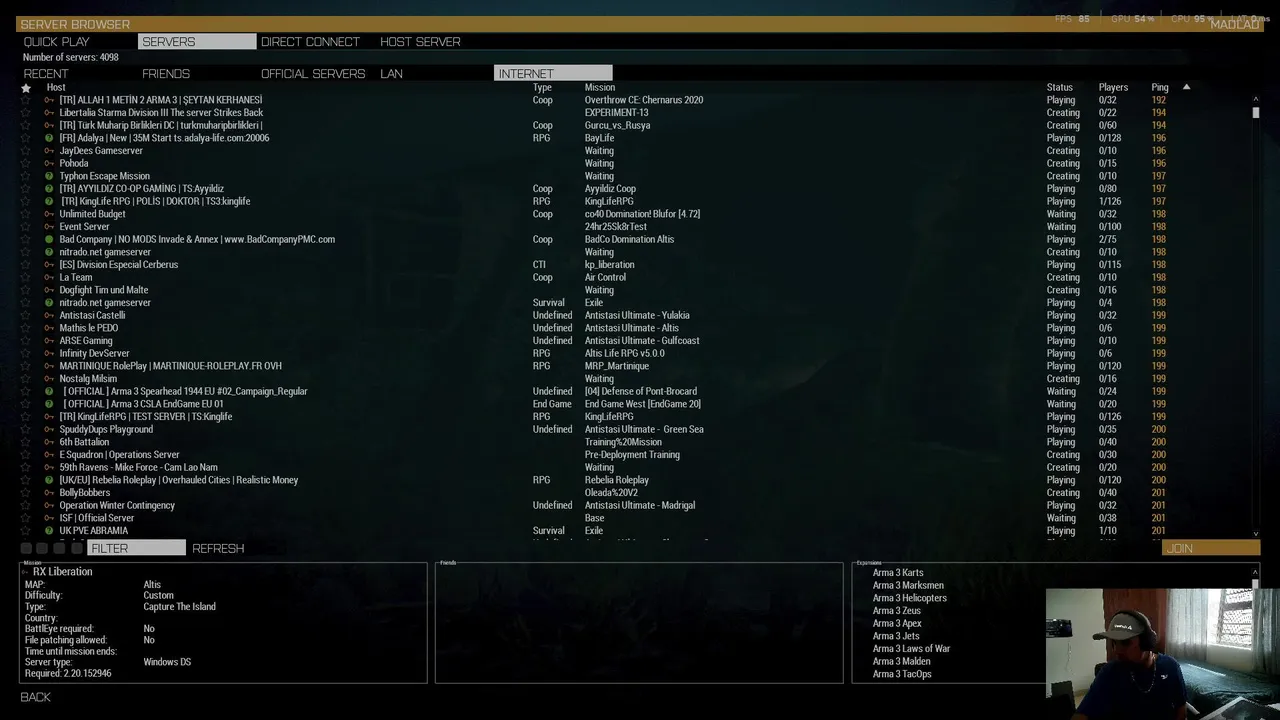Refresh the server list
This screenshot has width=1280, height=720.
(x=218, y=548)
